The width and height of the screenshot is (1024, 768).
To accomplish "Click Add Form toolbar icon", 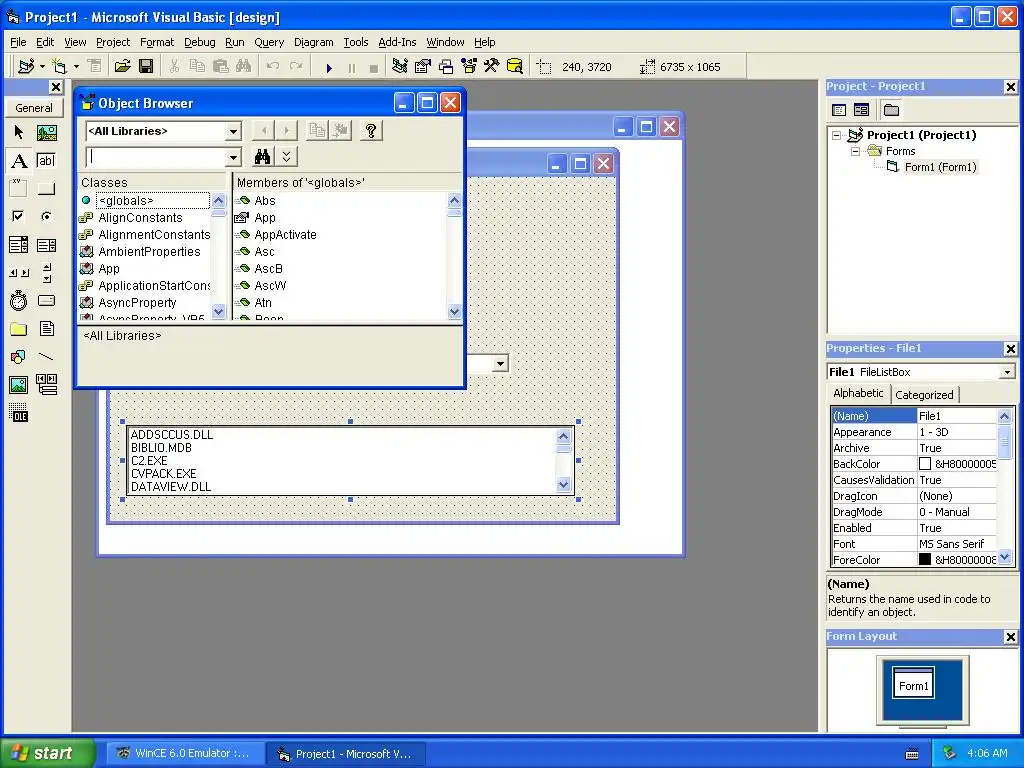I will (x=59, y=67).
